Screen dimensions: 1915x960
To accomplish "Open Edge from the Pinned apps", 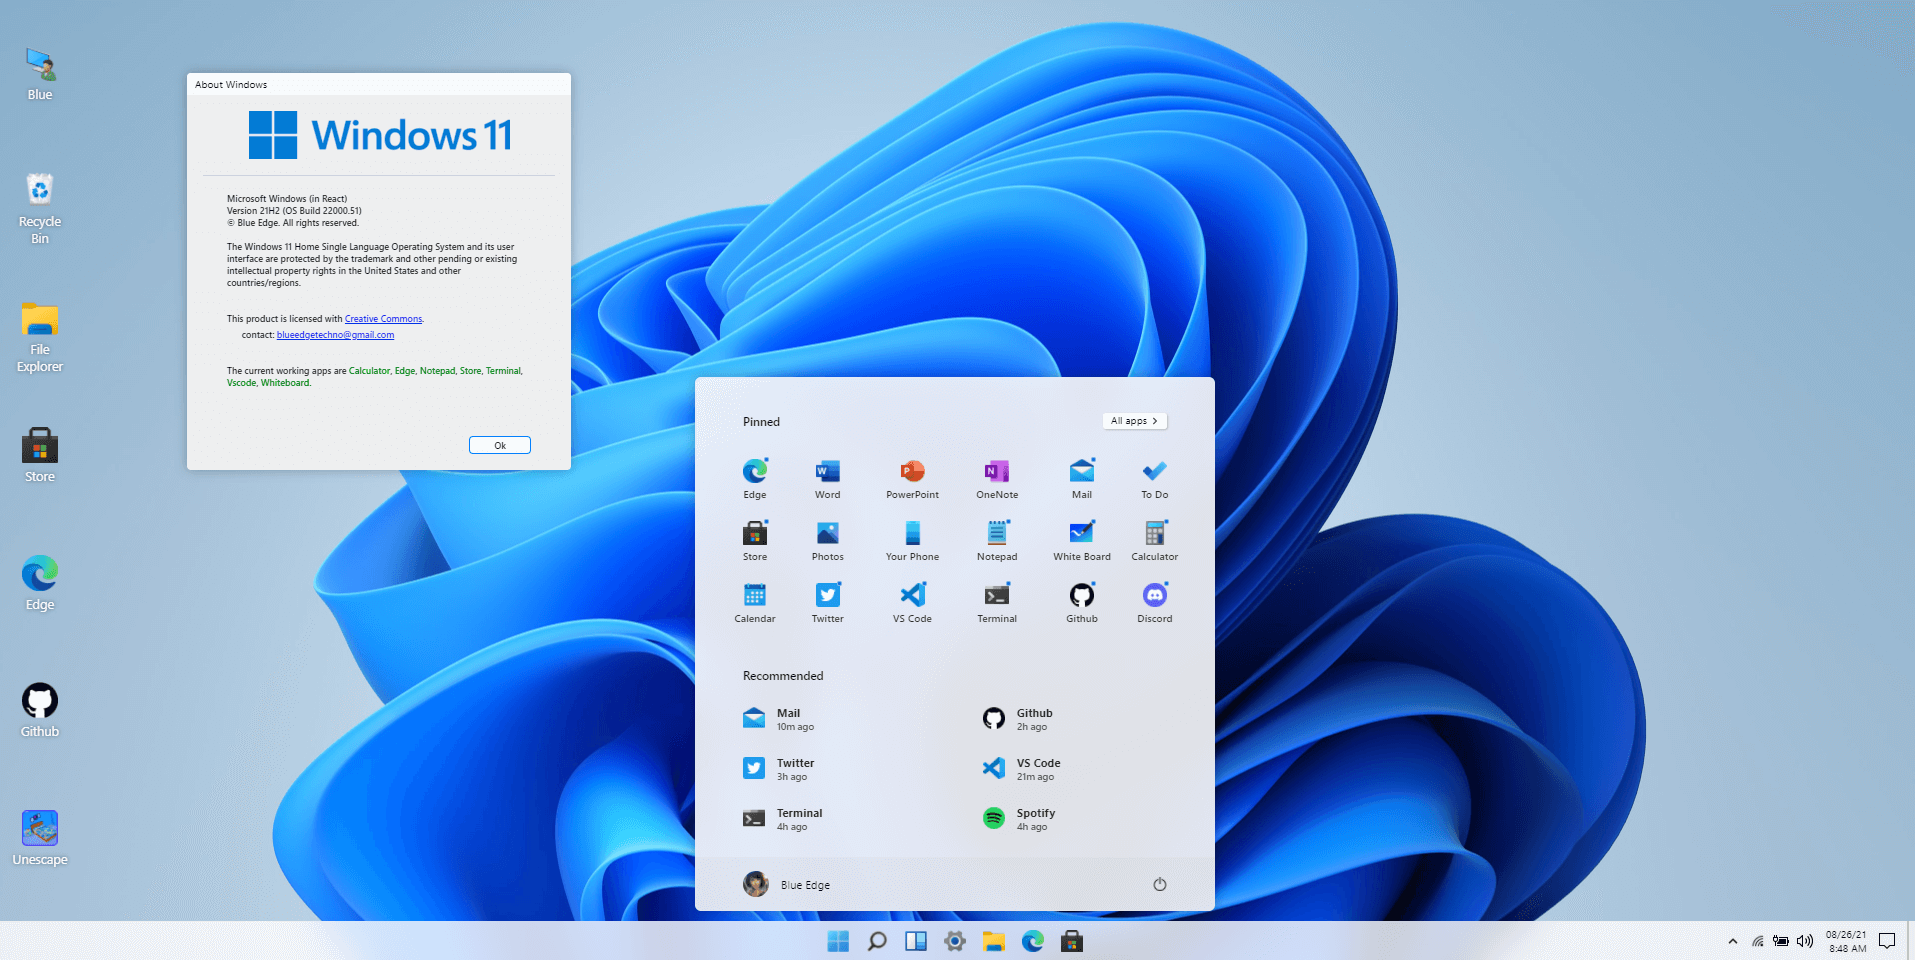I will (x=755, y=478).
